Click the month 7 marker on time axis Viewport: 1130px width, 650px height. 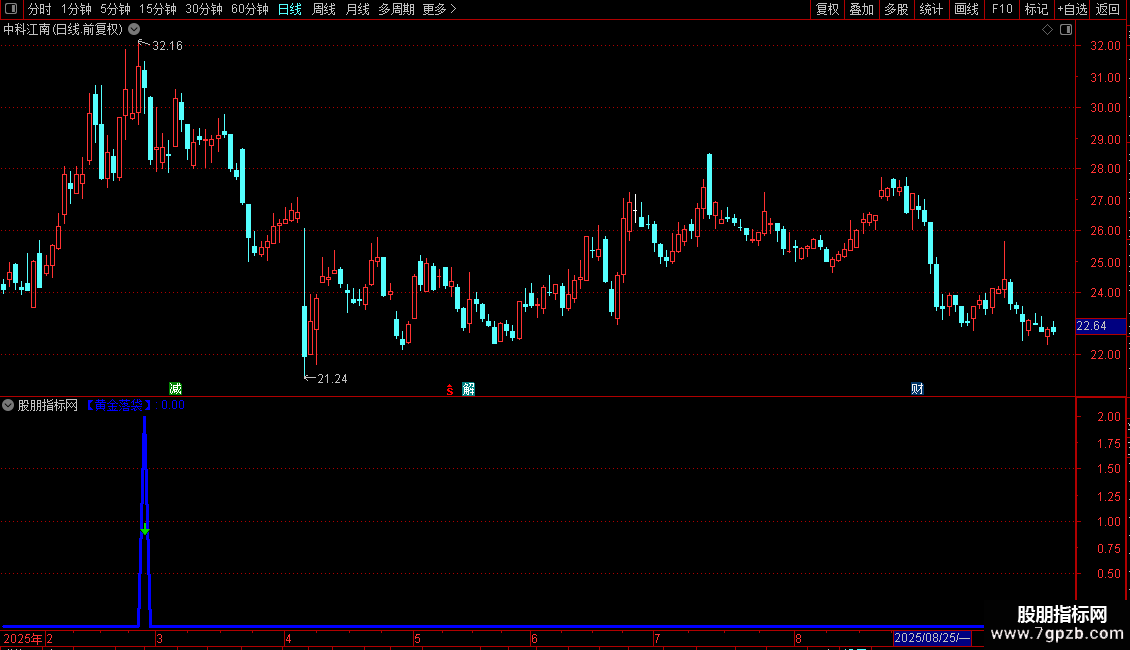[657, 638]
